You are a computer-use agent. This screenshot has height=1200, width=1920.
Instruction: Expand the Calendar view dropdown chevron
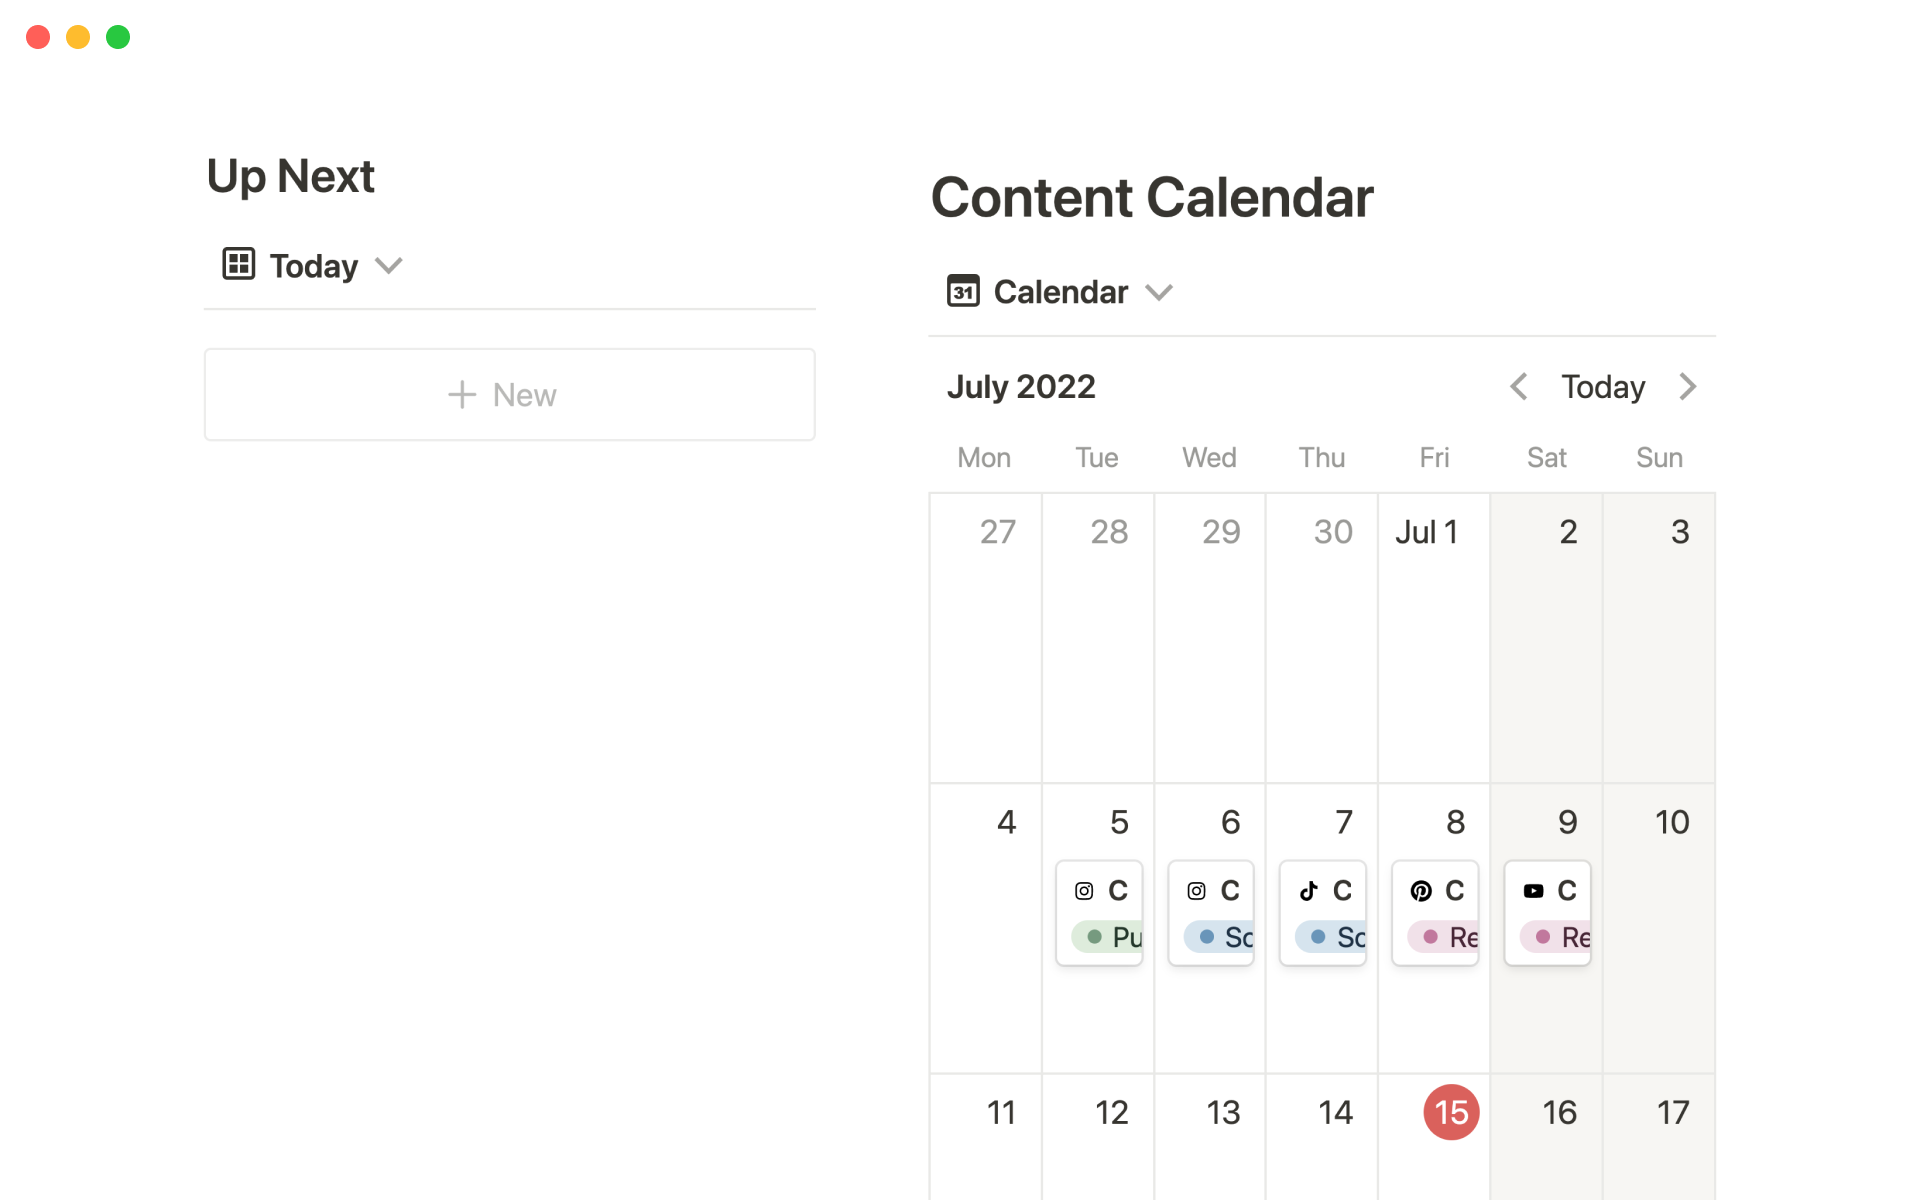click(x=1159, y=292)
